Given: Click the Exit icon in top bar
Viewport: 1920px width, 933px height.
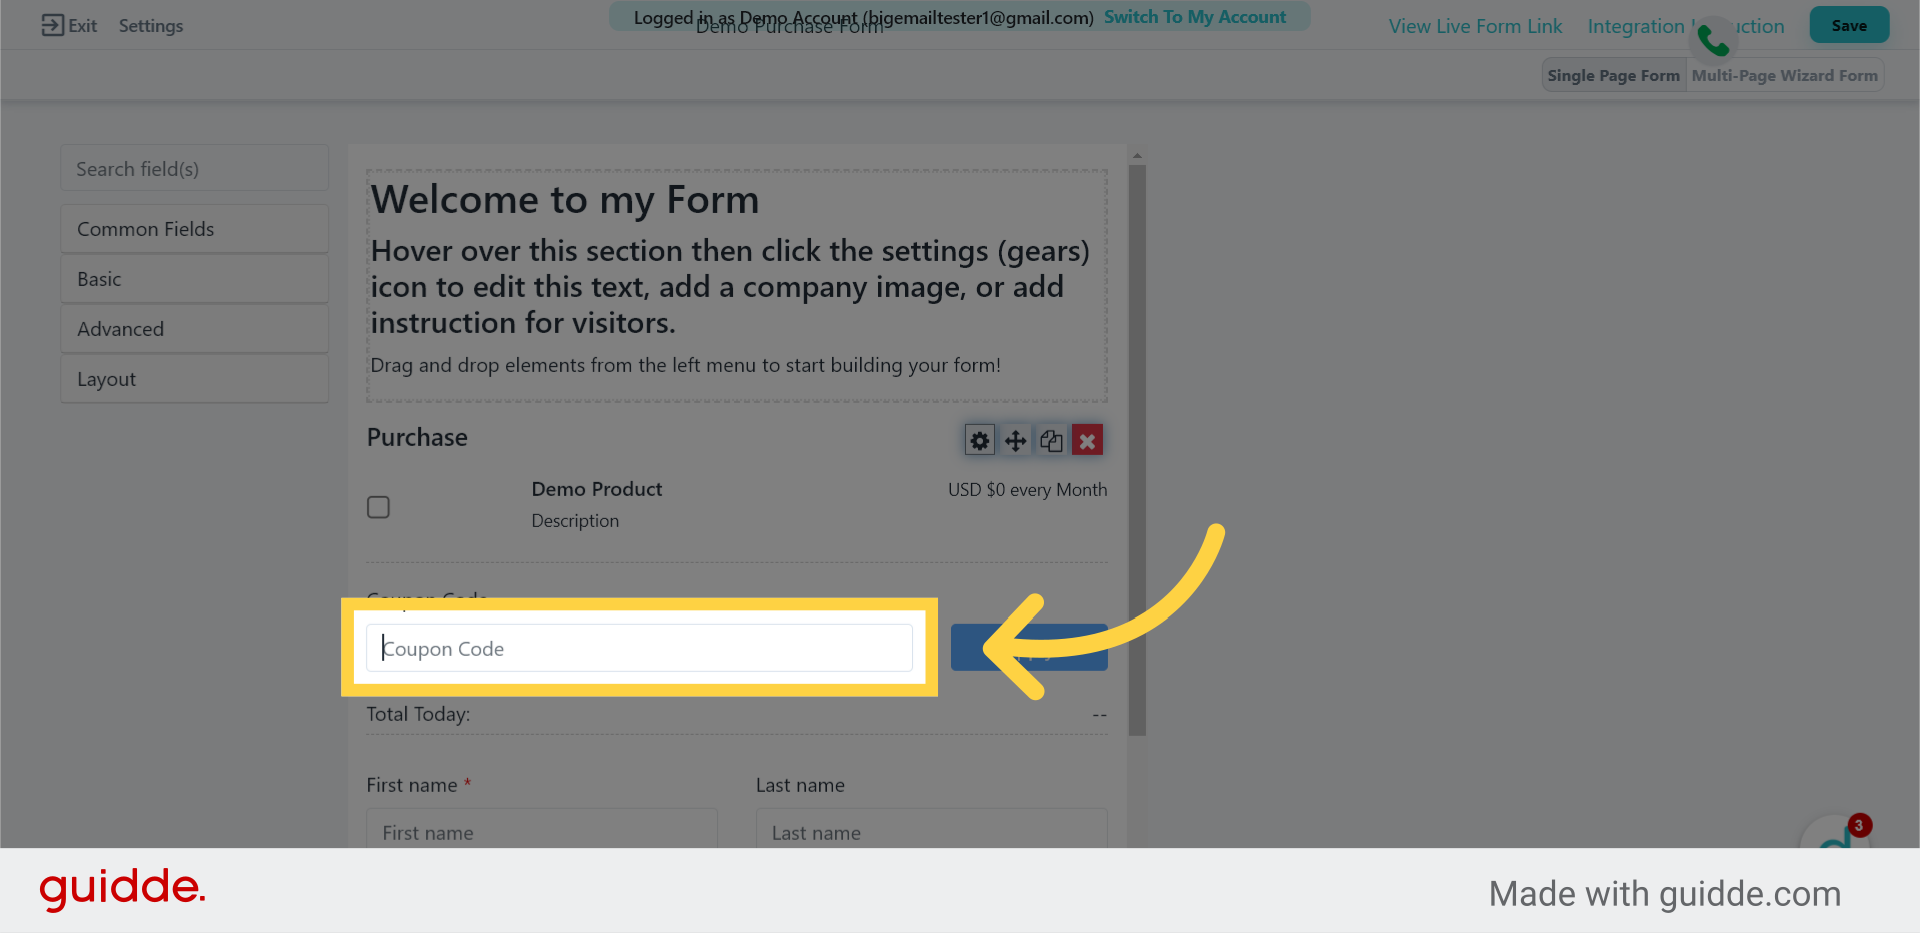Looking at the screenshot, I should pyautogui.click(x=52, y=25).
